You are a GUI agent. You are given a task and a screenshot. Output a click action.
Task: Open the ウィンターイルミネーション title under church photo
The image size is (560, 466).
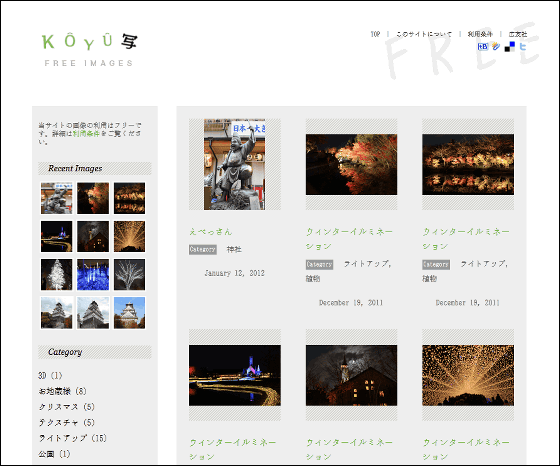(x=349, y=450)
